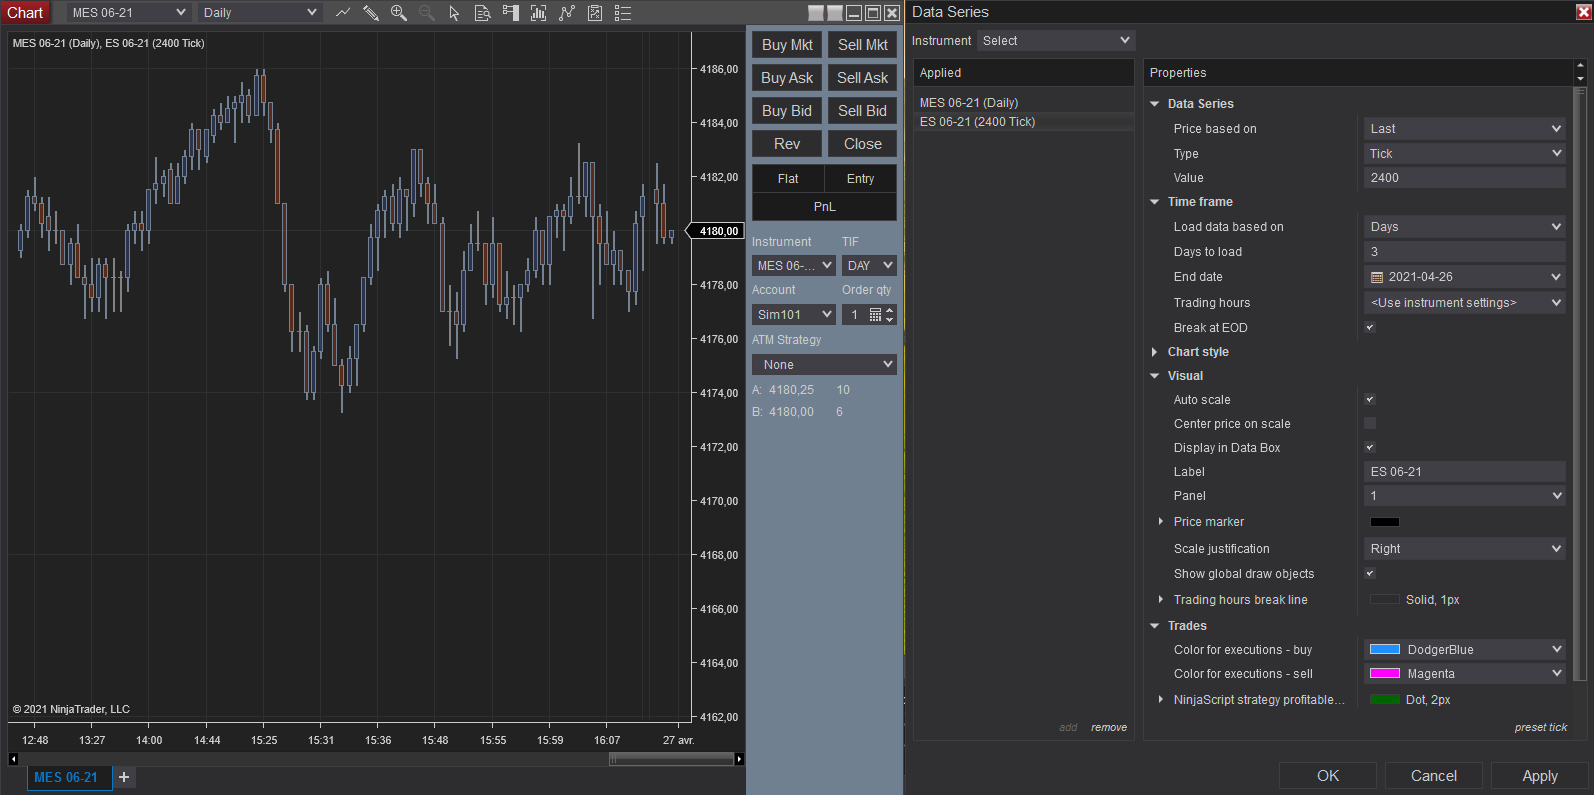This screenshot has height=795, width=1594.
Task: Click the Sell Bid button
Action: [x=862, y=111]
